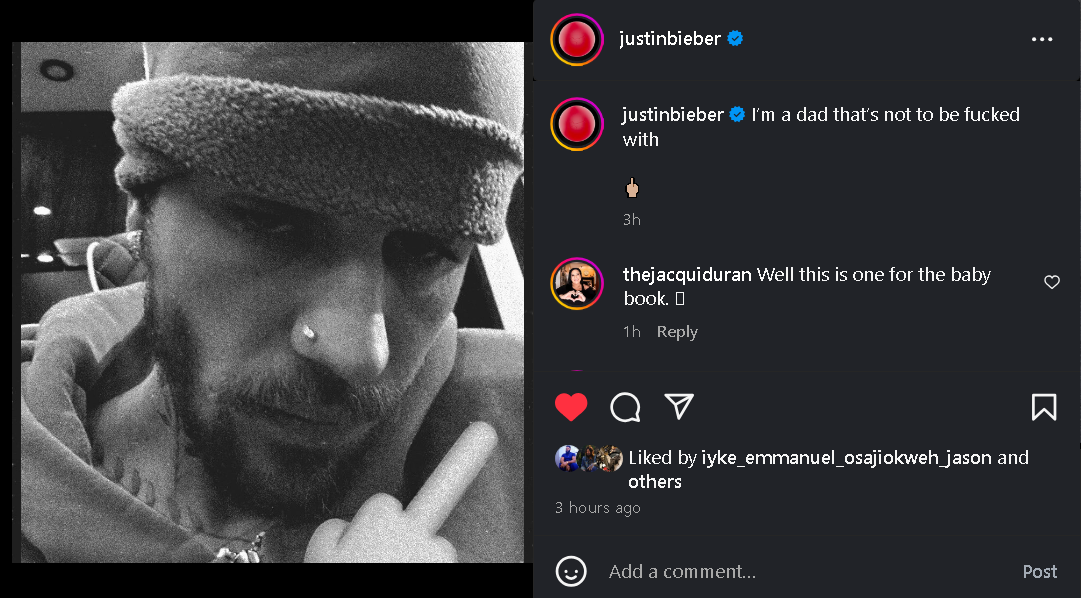Unlike the post with the red heart

tap(571, 407)
